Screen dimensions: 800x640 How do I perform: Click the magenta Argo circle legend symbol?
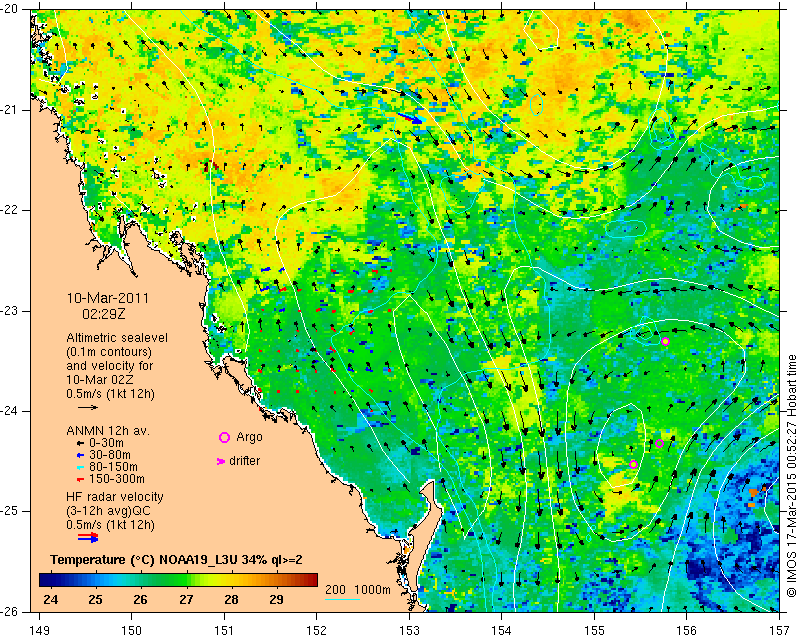pyautogui.click(x=224, y=437)
